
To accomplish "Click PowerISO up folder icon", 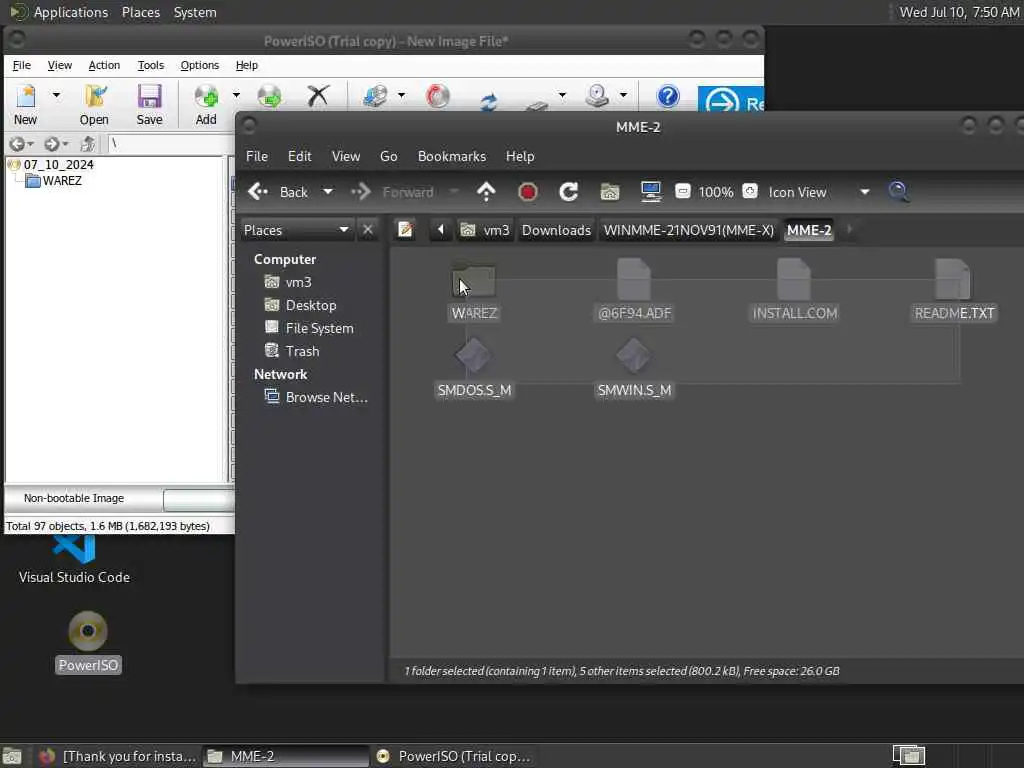I will (88, 144).
